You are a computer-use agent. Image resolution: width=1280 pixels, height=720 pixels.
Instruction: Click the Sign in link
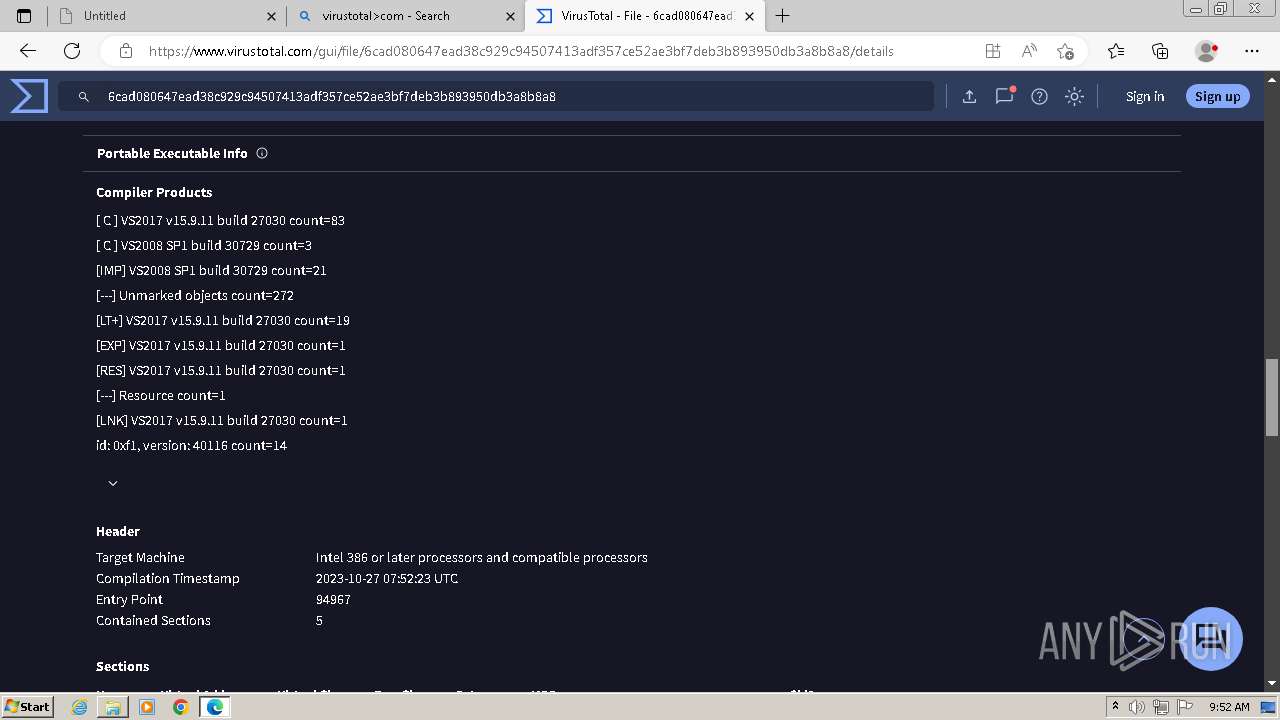pyautogui.click(x=1145, y=96)
